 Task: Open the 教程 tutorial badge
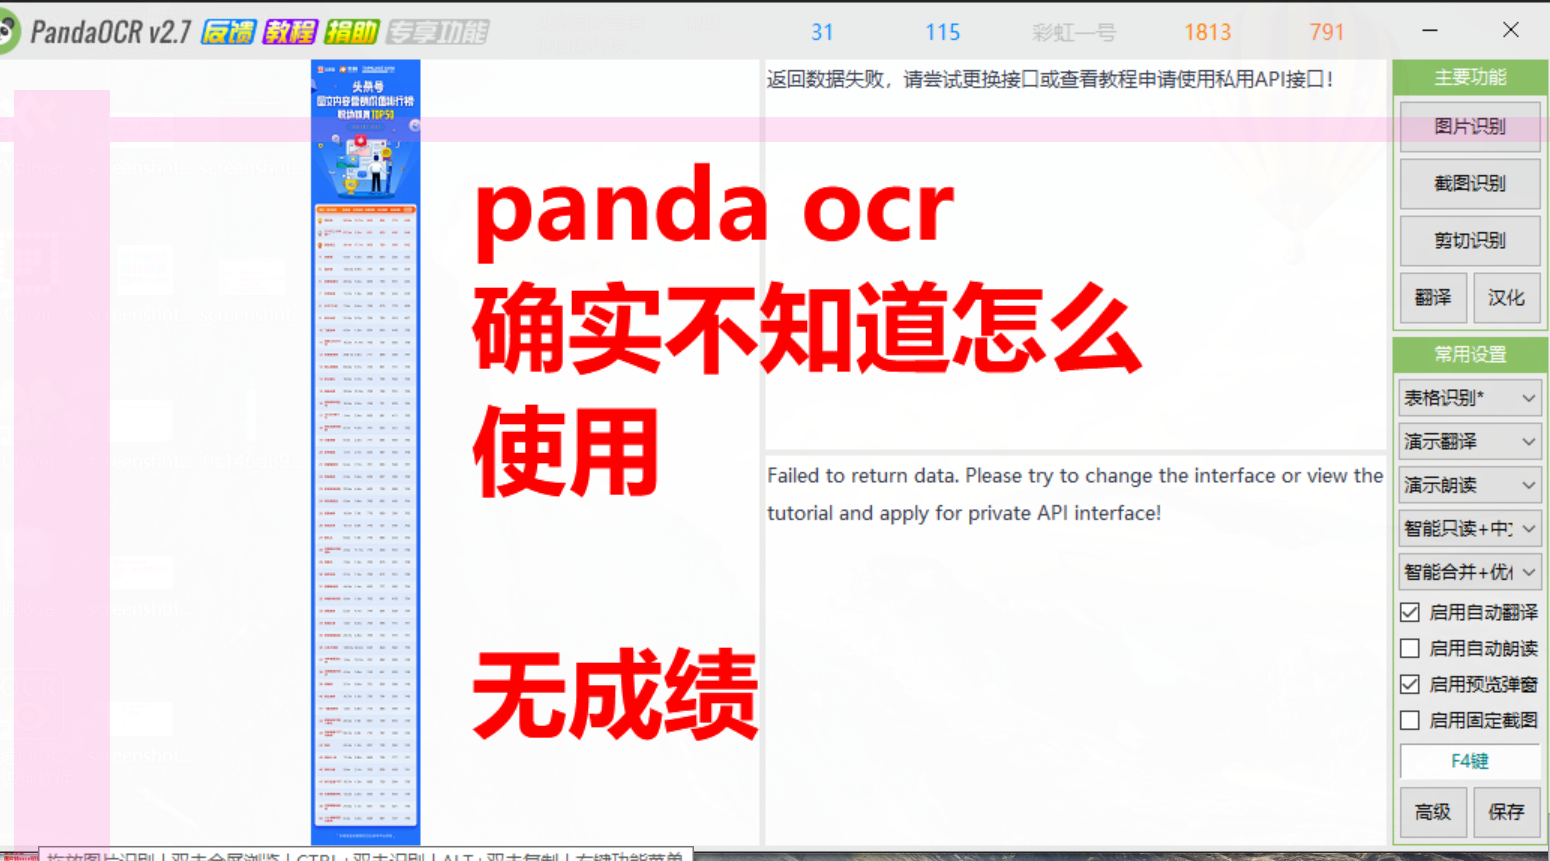[x=289, y=32]
